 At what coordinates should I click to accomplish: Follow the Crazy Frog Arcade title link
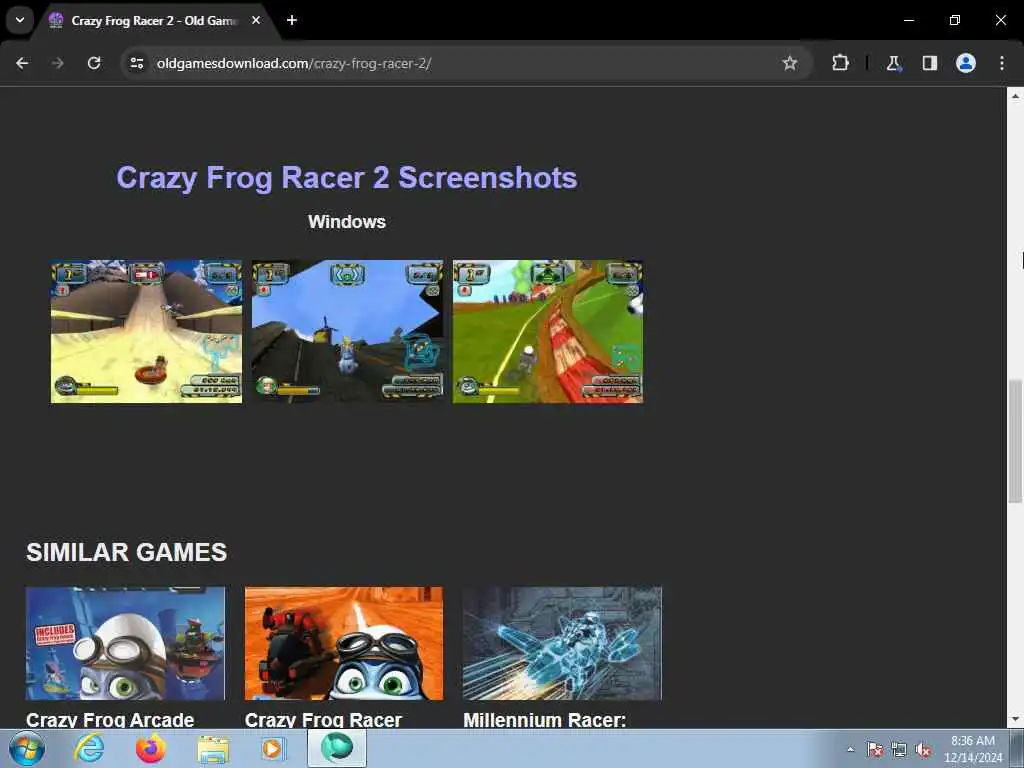pos(110,720)
